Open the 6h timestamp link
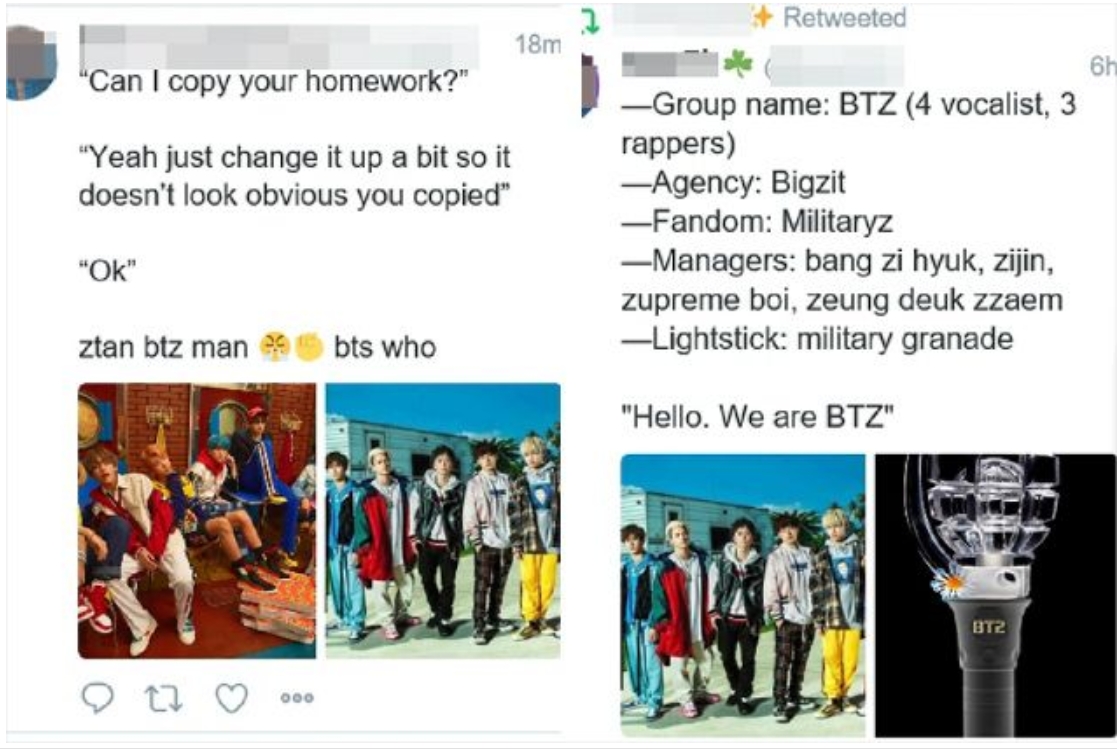Image resolution: width=1117 pixels, height=750 pixels. [x=1102, y=66]
